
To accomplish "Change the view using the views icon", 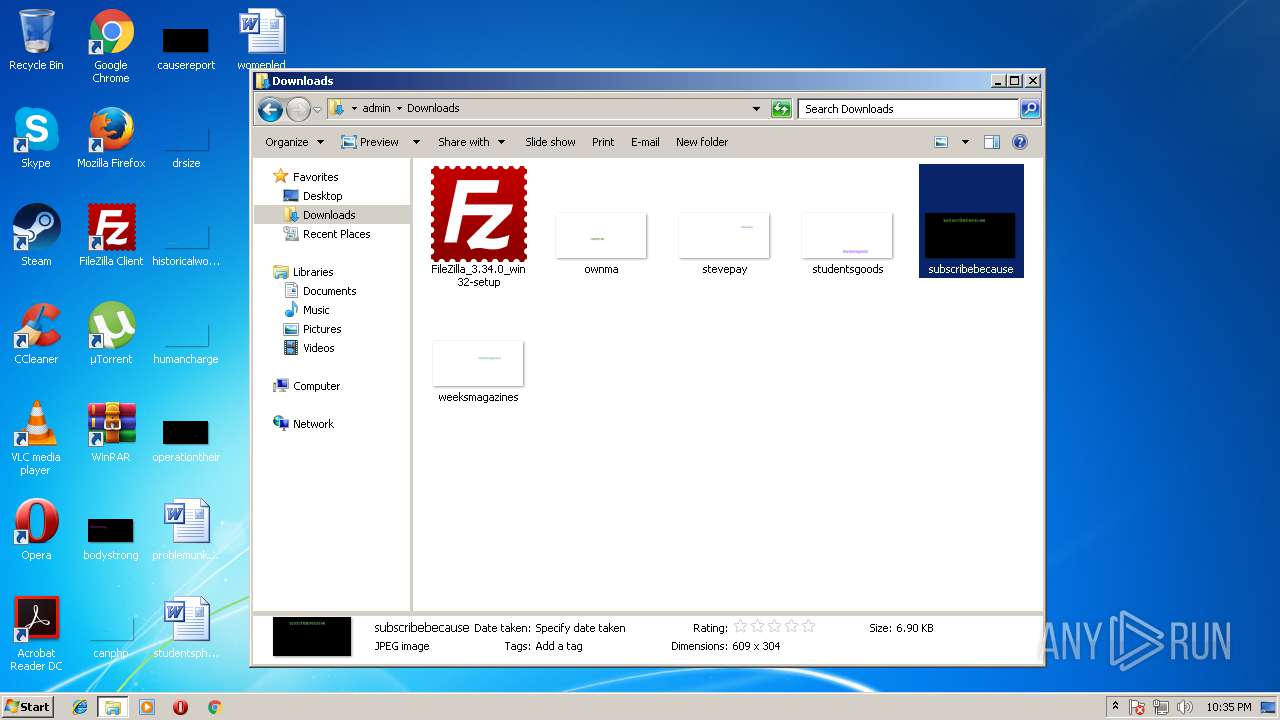I will click(942, 142).
